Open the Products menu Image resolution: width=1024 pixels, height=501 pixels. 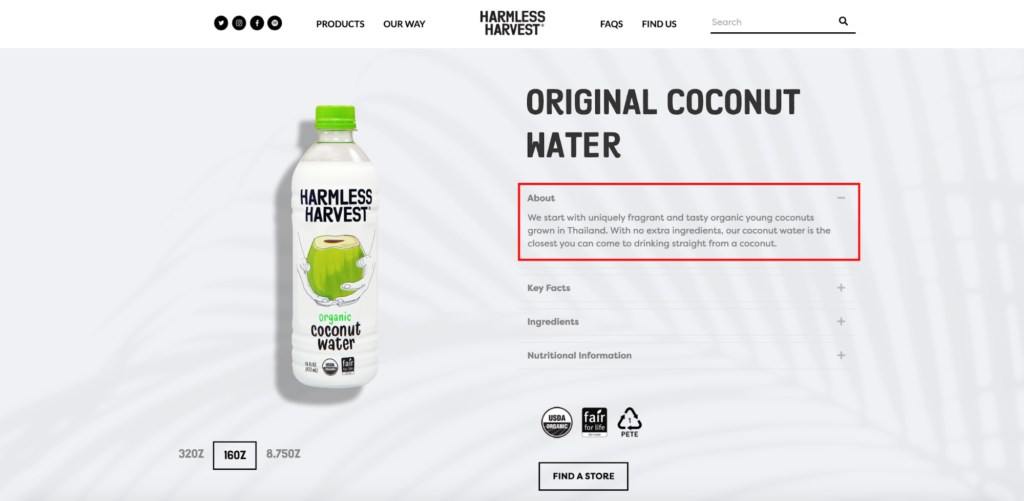tap(340, 24)
